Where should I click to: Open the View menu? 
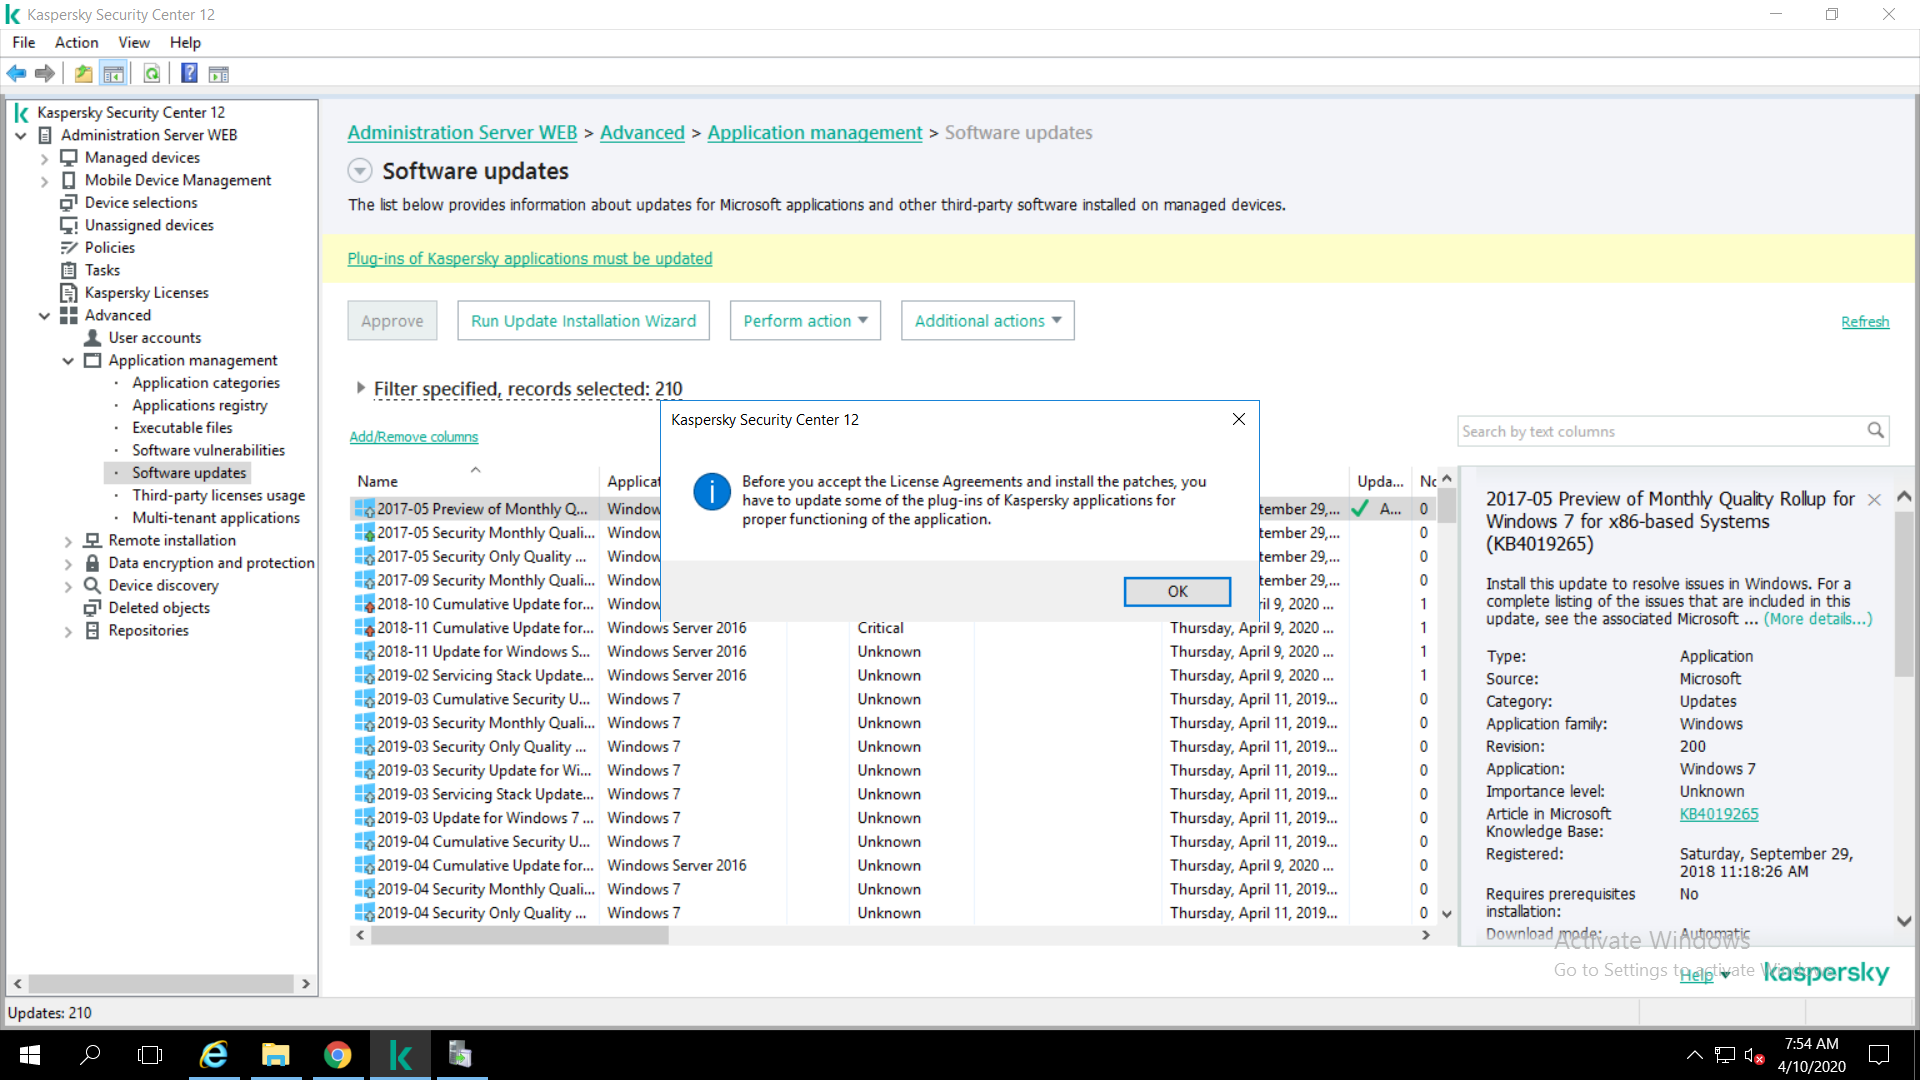(x=133, y=42)
